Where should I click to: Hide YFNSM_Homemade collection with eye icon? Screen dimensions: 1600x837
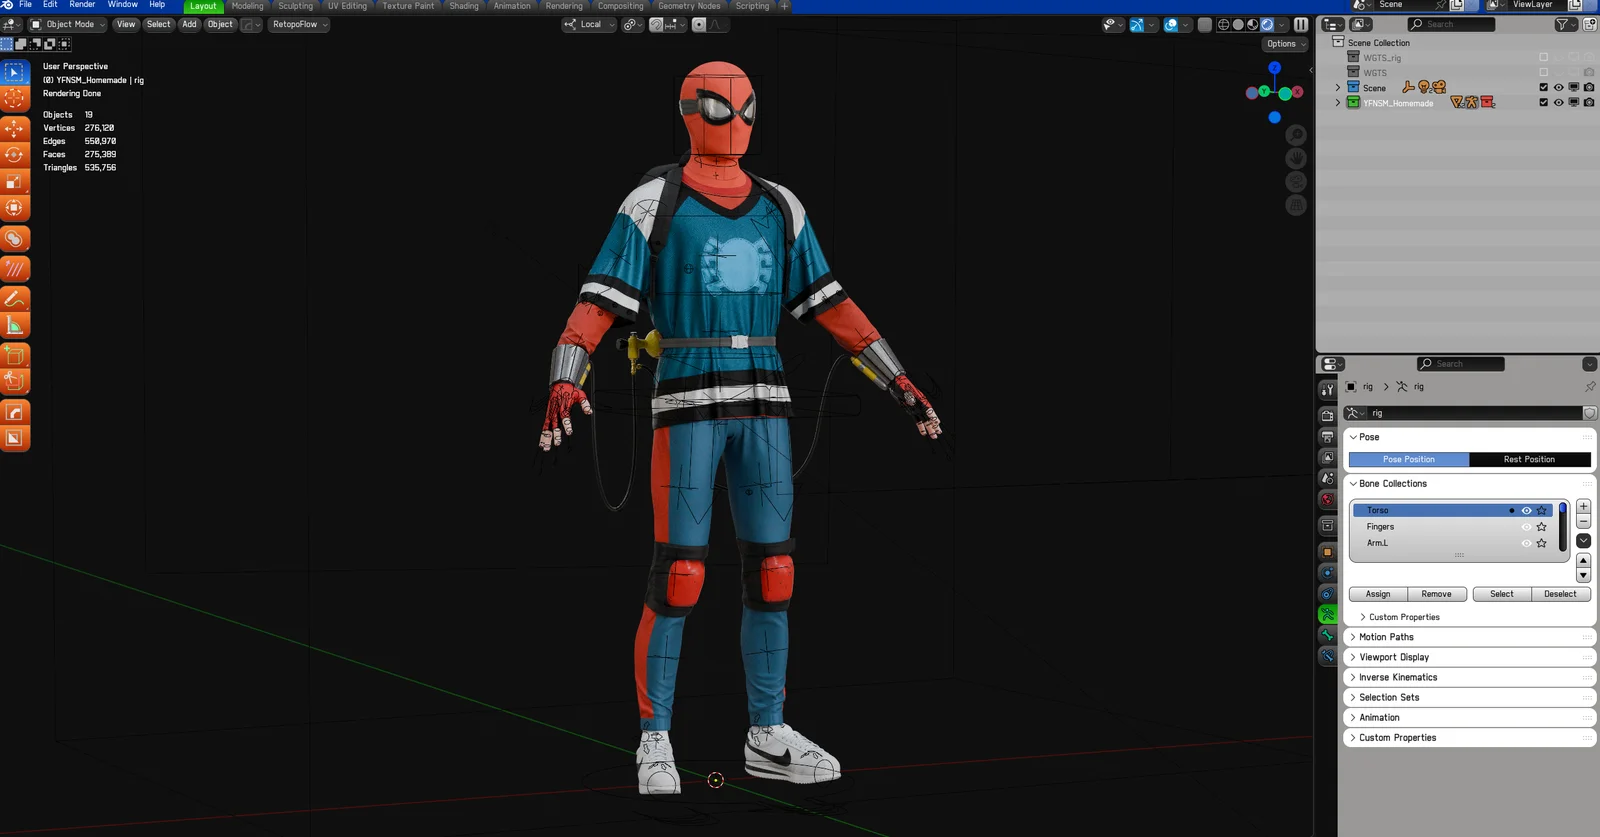pyautogui.click(x=1558, y=102)
